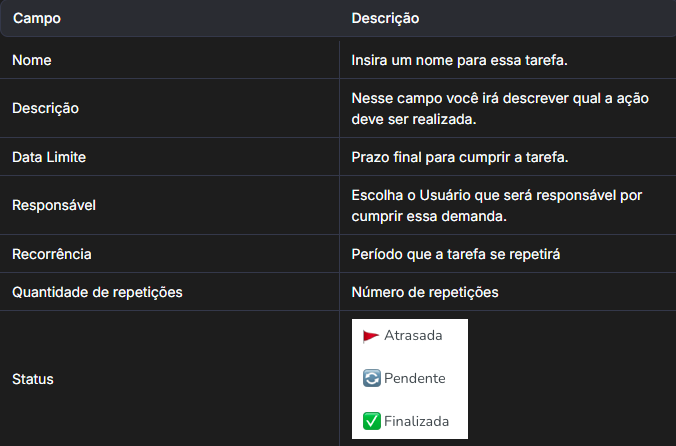Click the Atrasada status label
Screen dimensions: 676x446
413,336
